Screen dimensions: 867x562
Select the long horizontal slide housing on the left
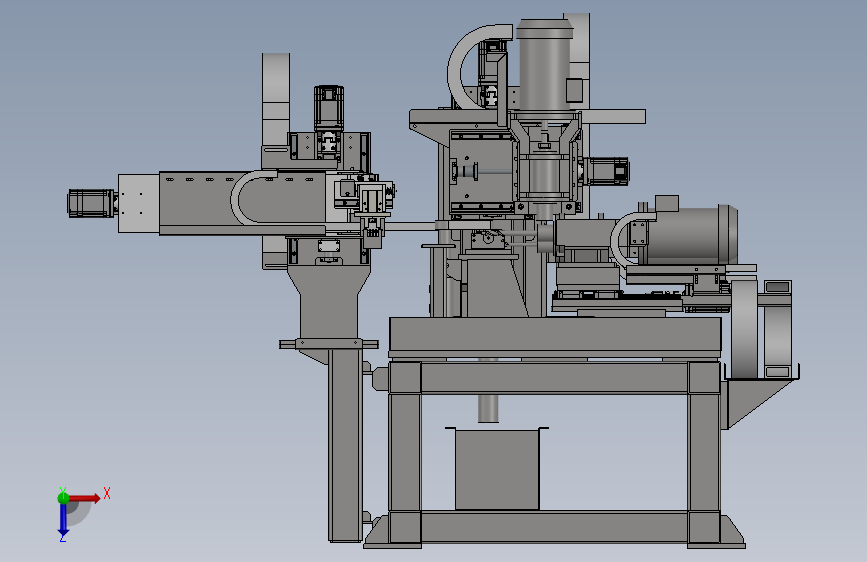point(243,202)
